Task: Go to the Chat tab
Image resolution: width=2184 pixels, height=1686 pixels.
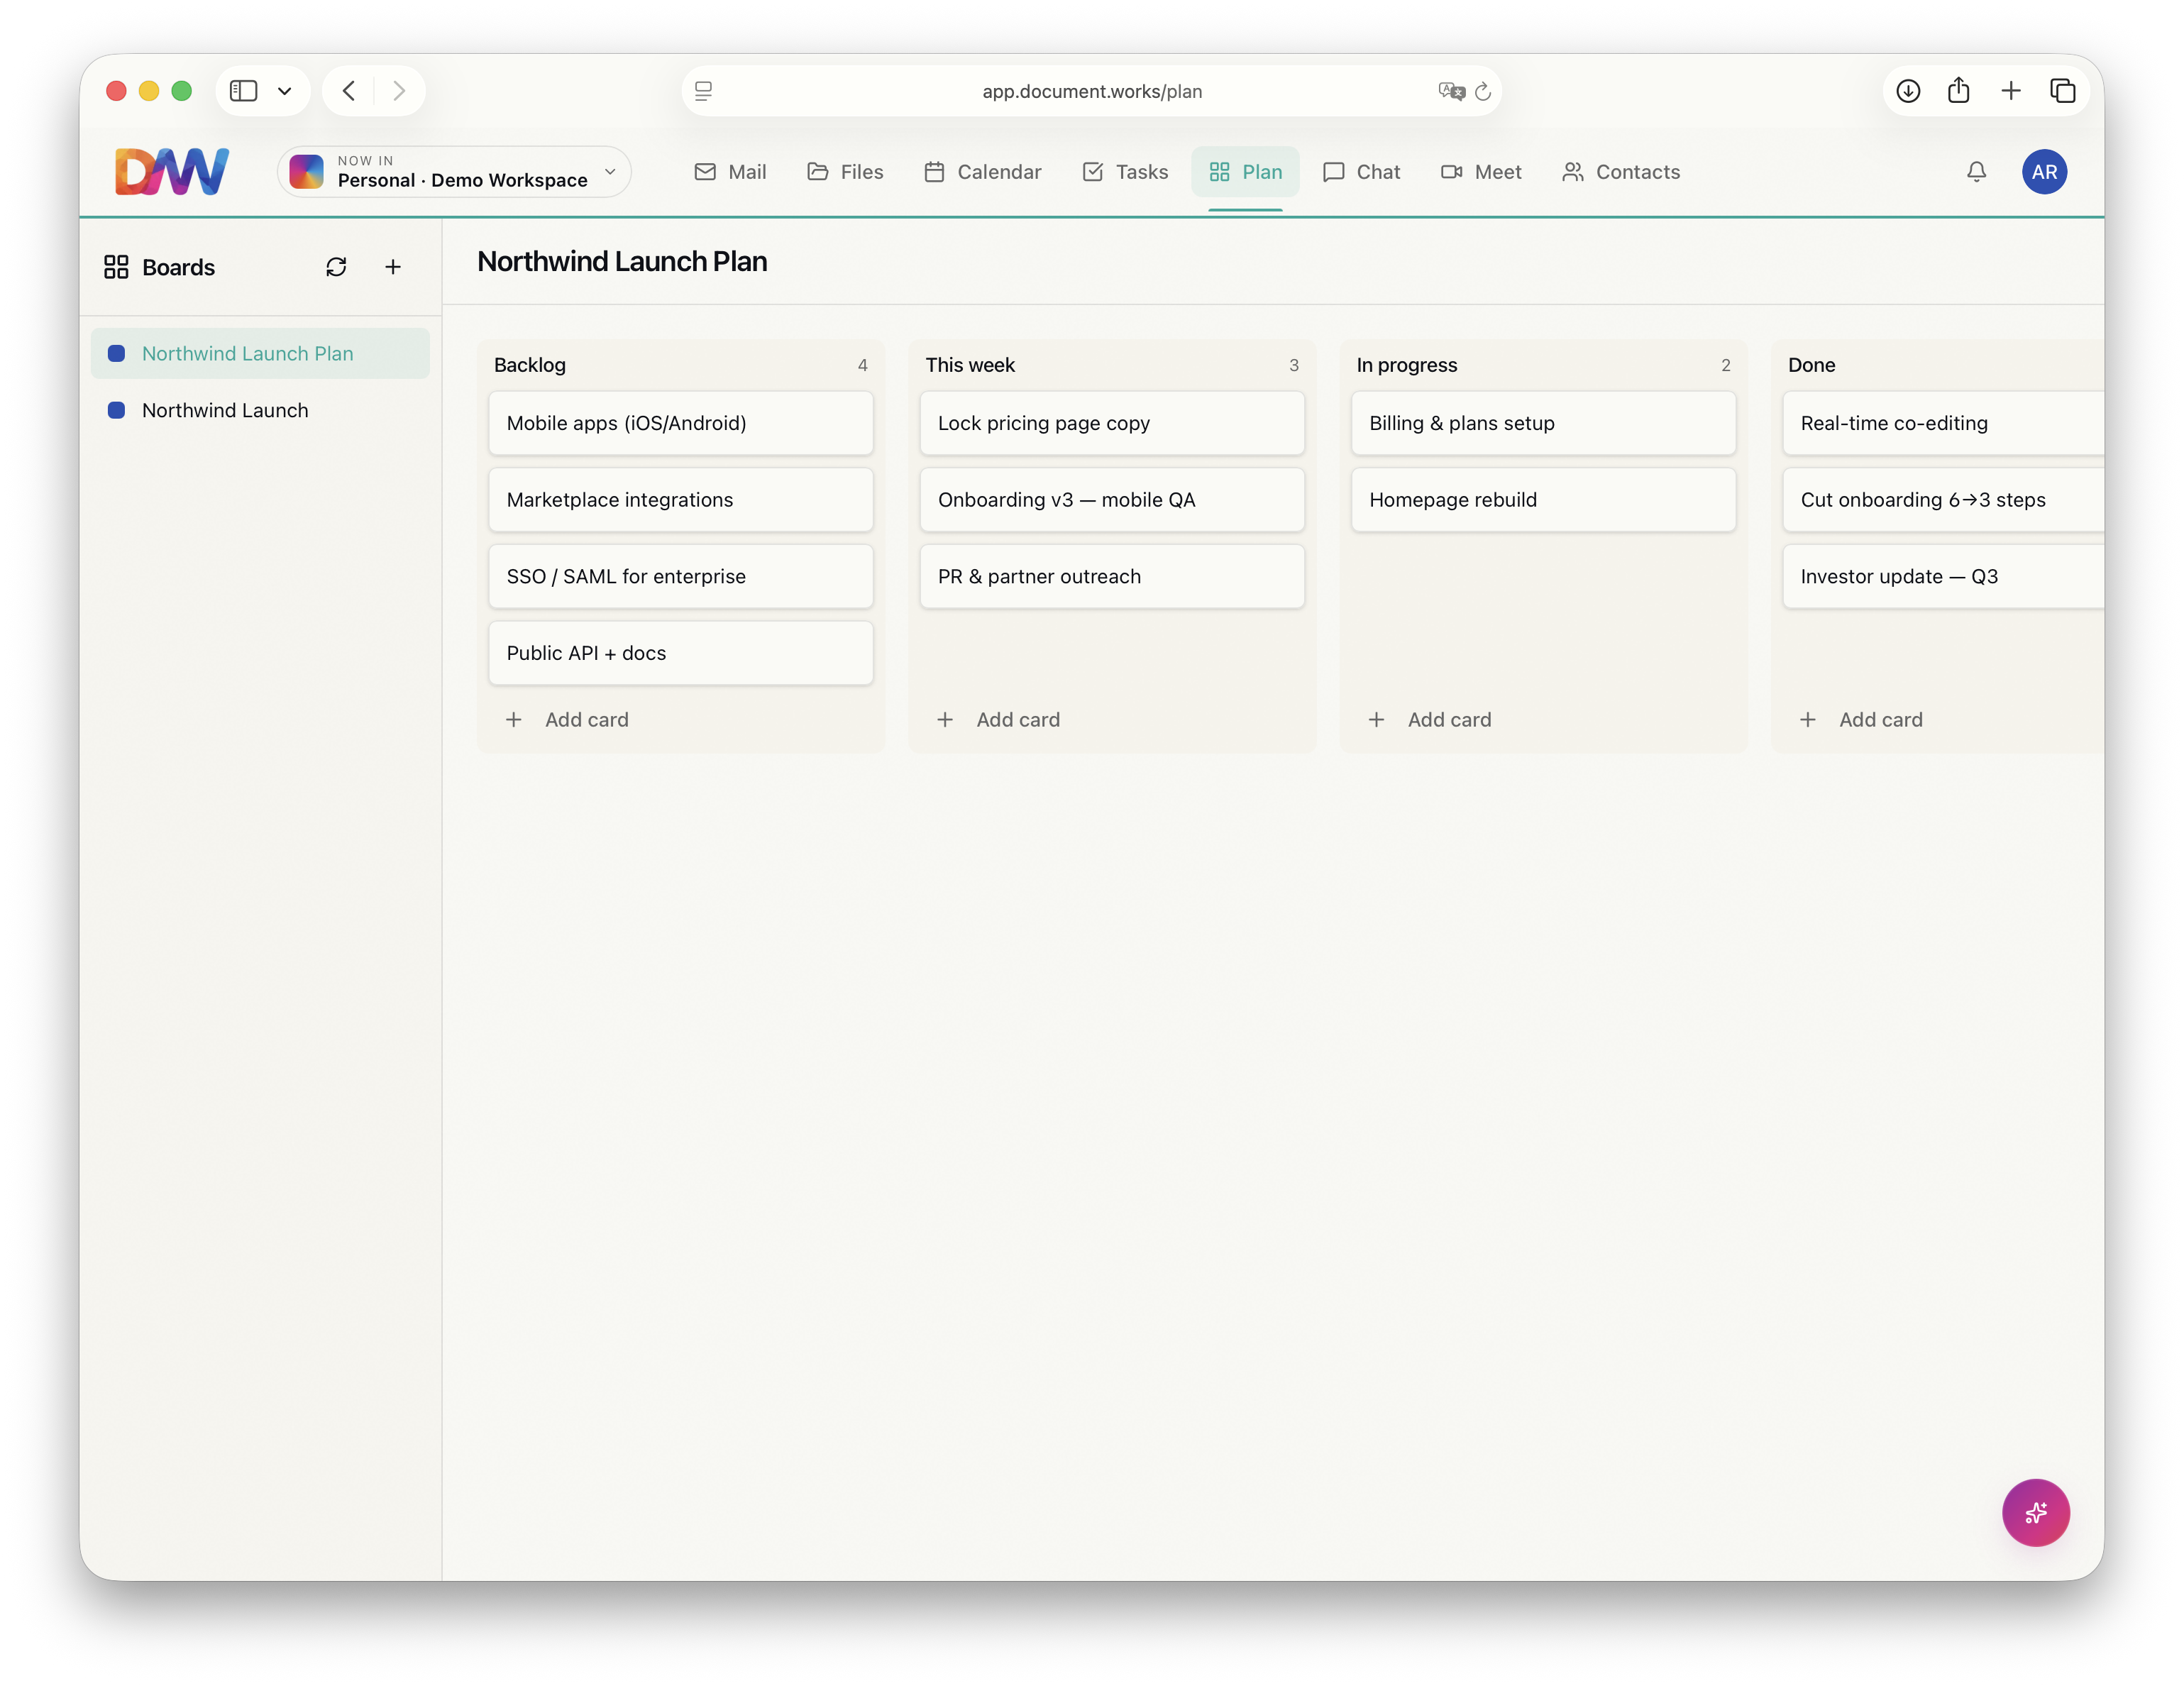Action: tap(1361, 172)
